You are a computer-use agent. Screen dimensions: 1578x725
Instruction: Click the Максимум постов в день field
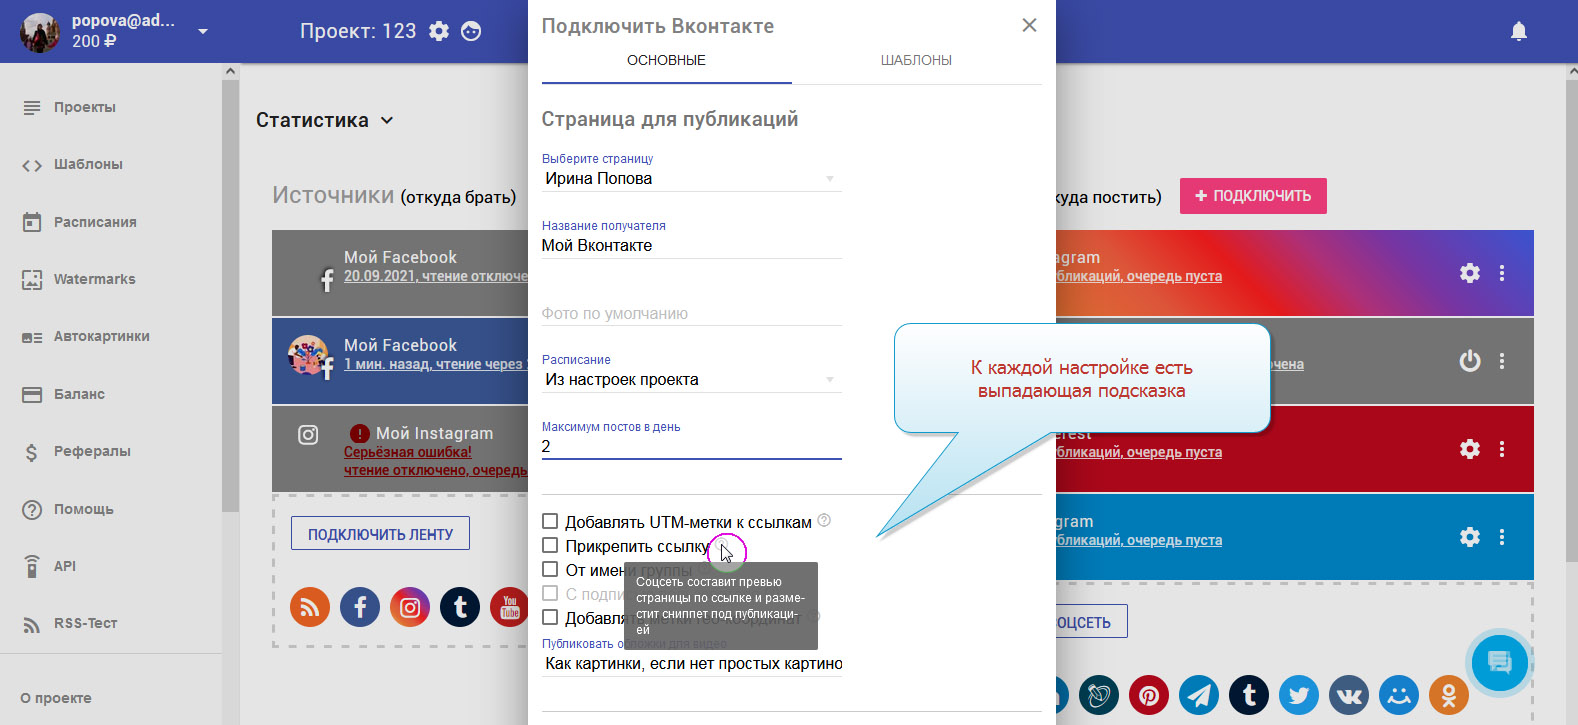[x=690, y=446]
